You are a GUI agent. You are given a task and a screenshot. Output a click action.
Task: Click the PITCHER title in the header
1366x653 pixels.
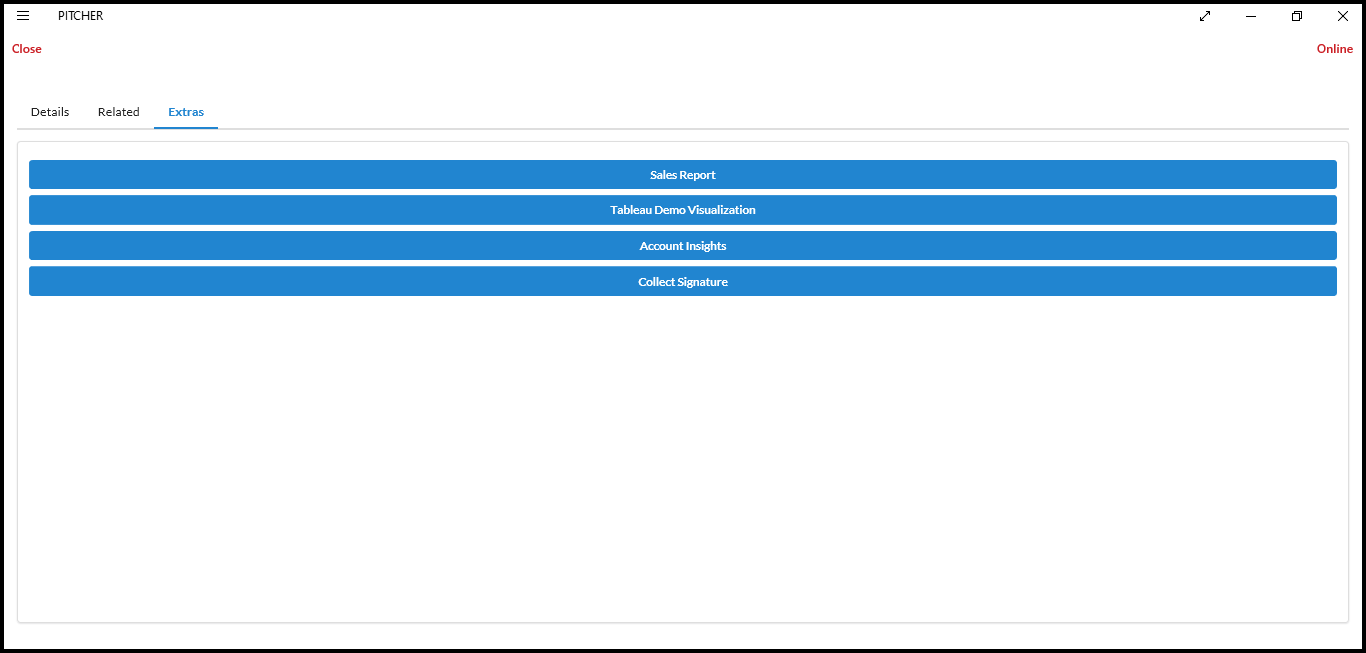coord(80,15)
